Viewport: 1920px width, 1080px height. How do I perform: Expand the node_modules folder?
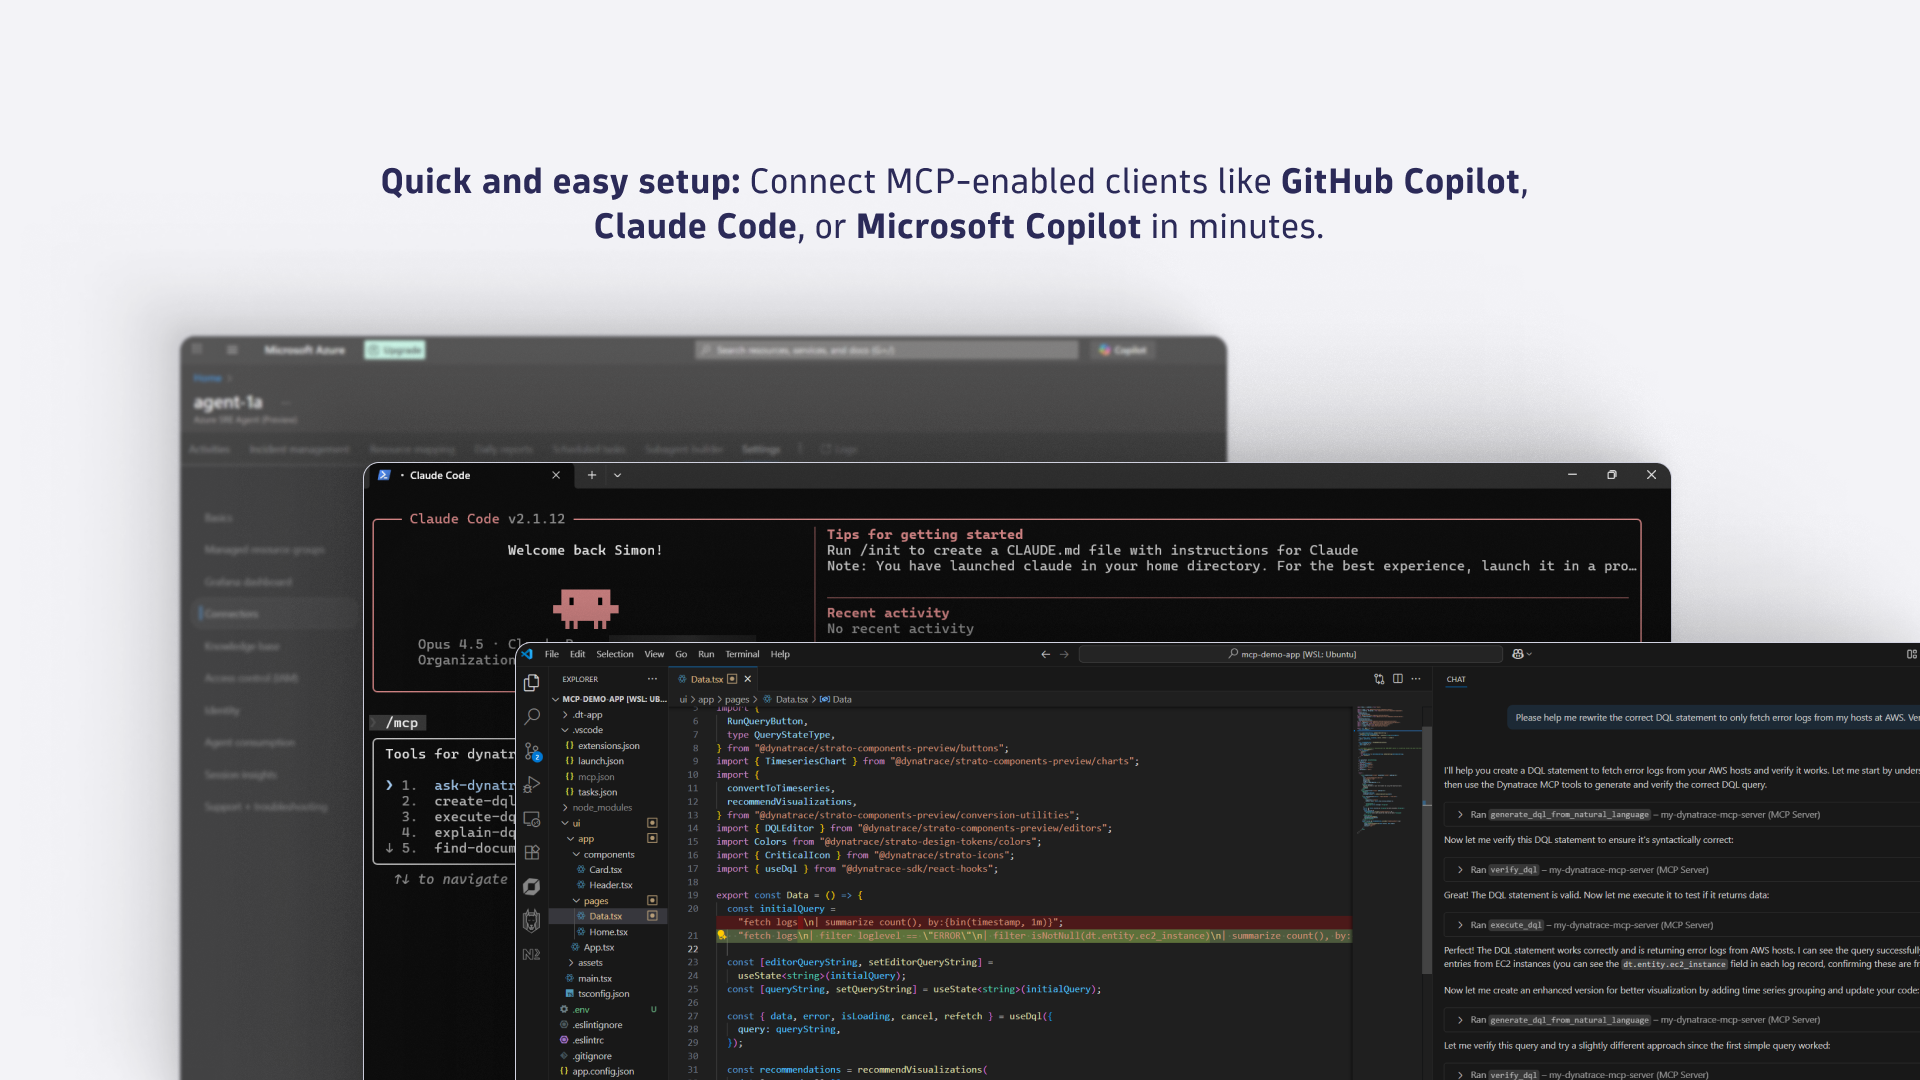coord(600,807)
